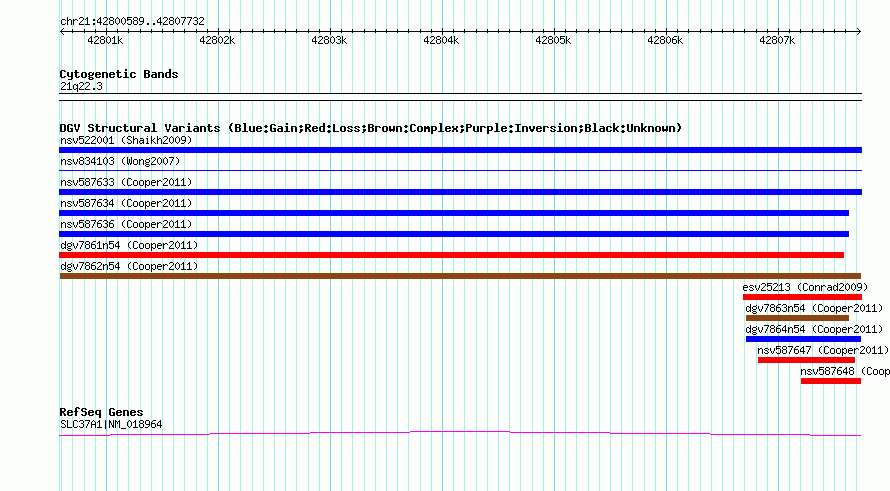Screen dimensions: 890x491
Task: Click the blue bar under nsv587636
Action: pos(454,234)
